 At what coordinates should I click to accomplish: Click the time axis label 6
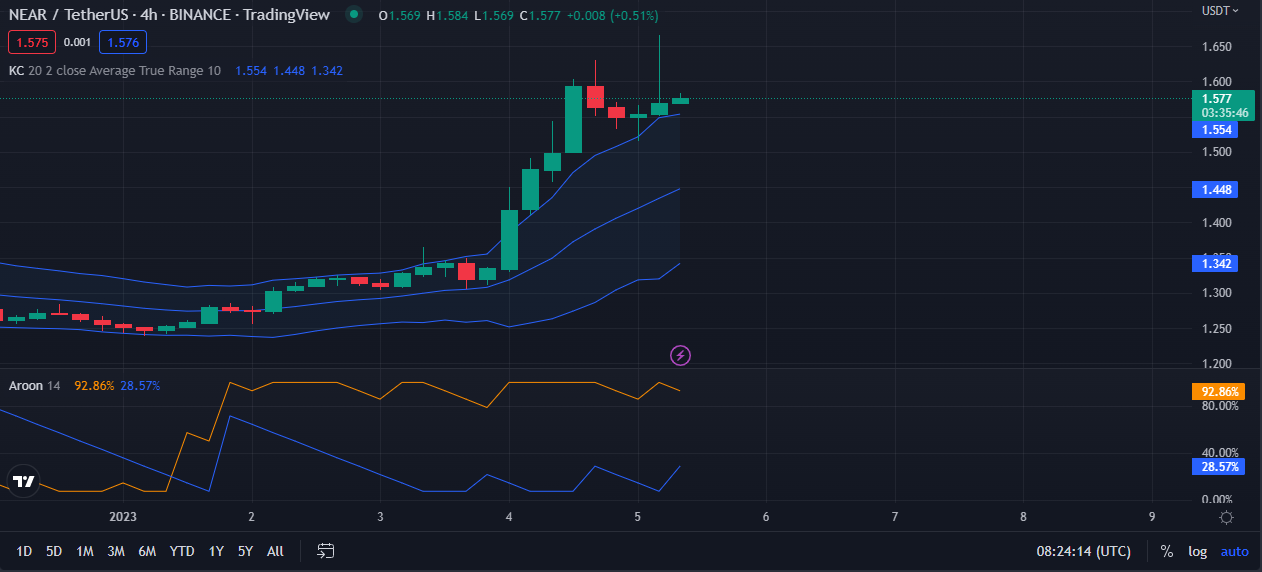point(766,517)
